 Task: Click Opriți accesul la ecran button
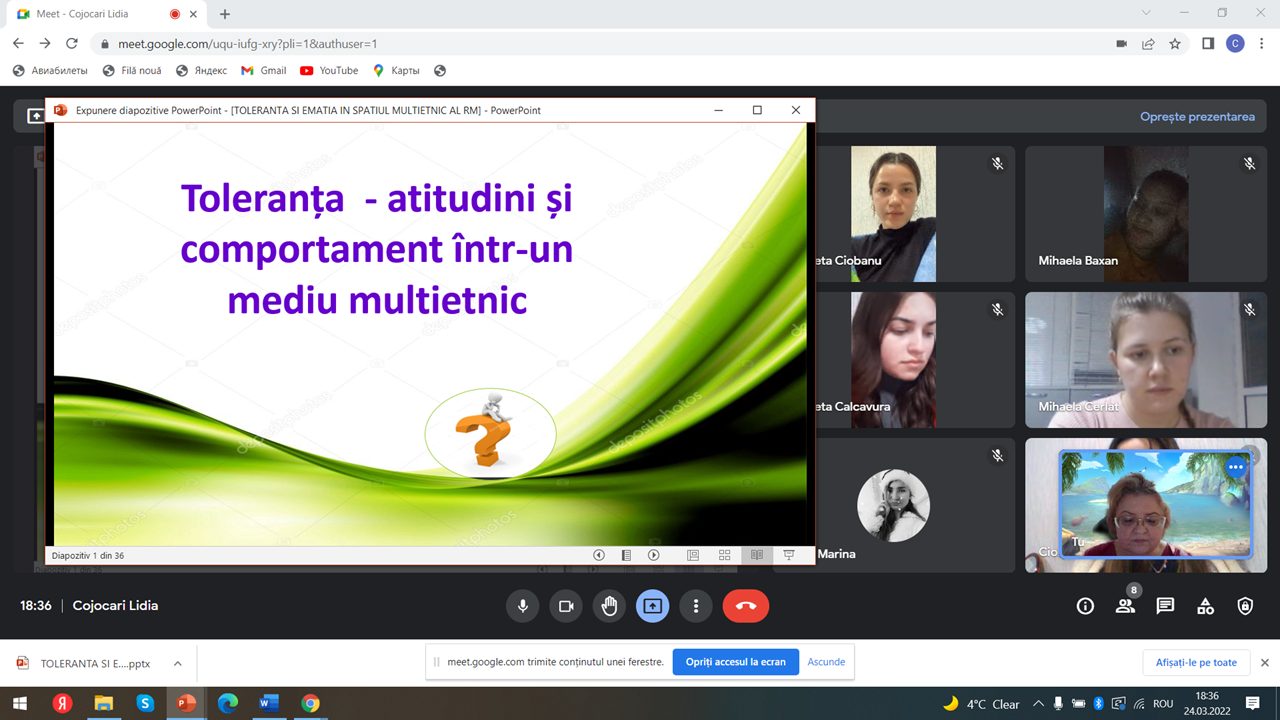(735, 662)
